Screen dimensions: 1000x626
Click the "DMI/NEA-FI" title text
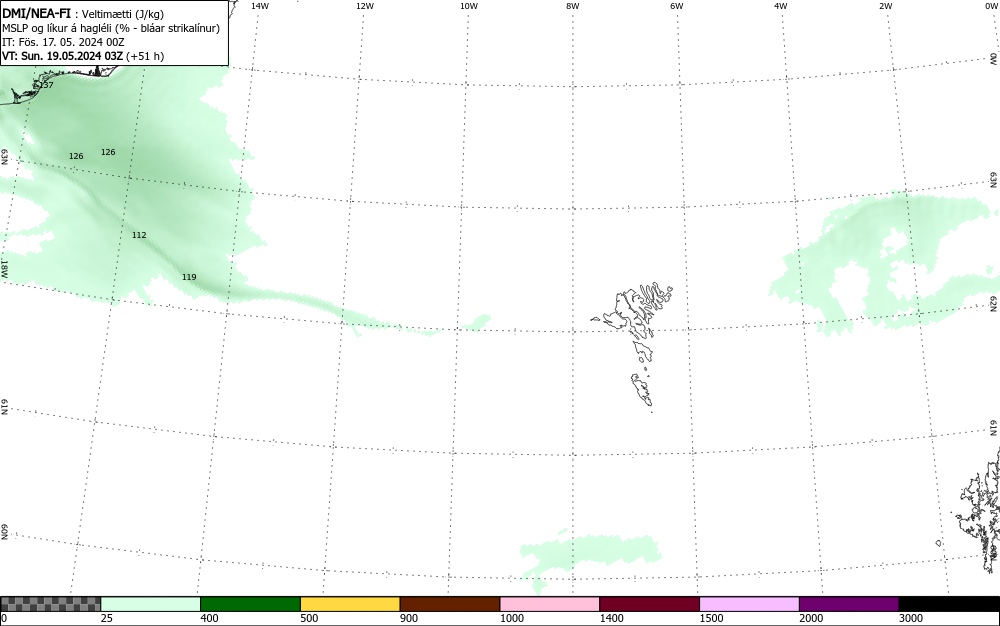[x=36, y=13]
